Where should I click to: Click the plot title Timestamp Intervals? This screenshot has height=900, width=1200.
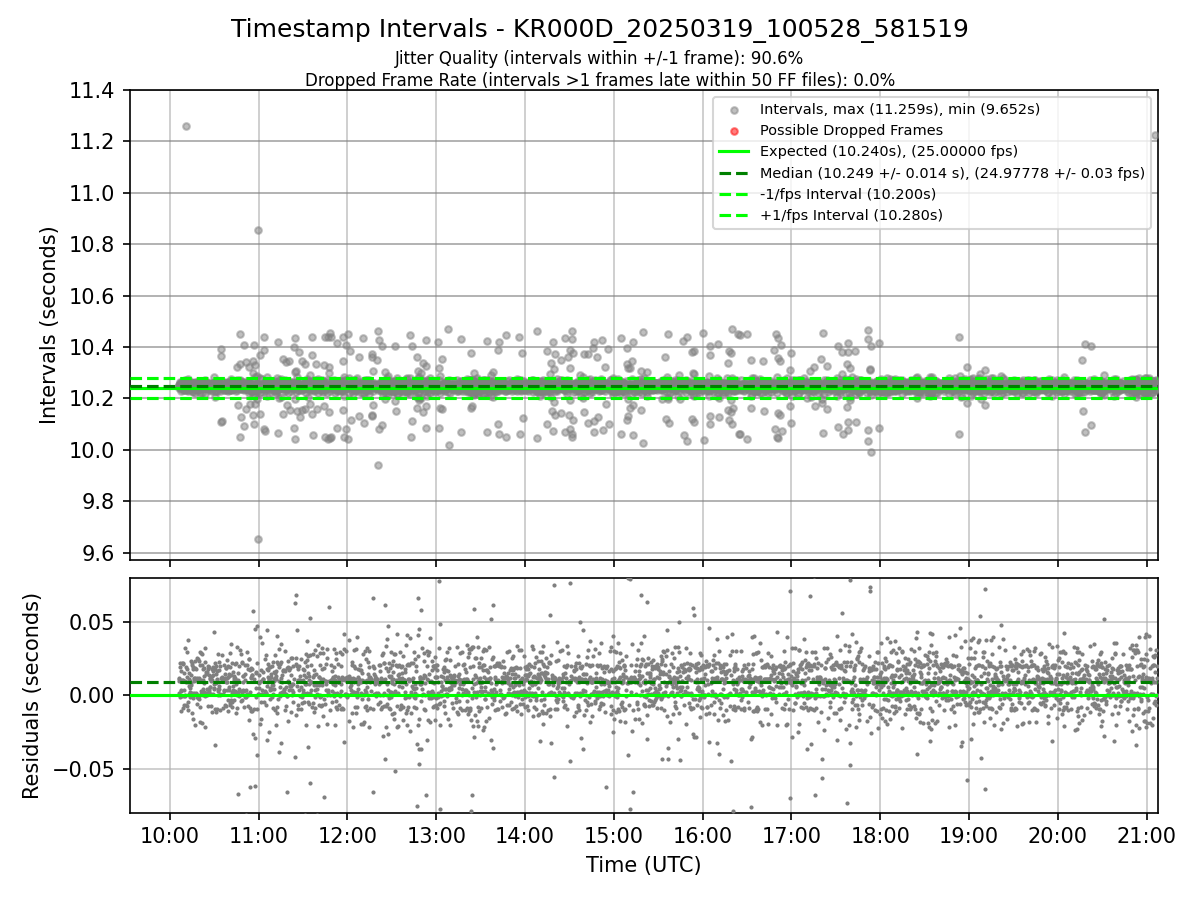(x=599, y=29)
